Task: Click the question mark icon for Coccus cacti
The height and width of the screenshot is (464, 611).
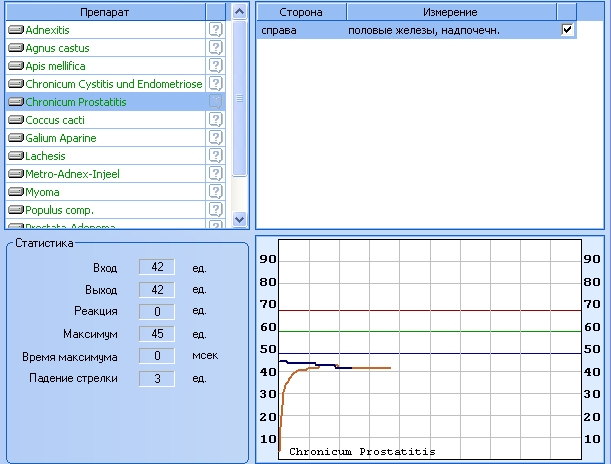Action: pos(215,120)
